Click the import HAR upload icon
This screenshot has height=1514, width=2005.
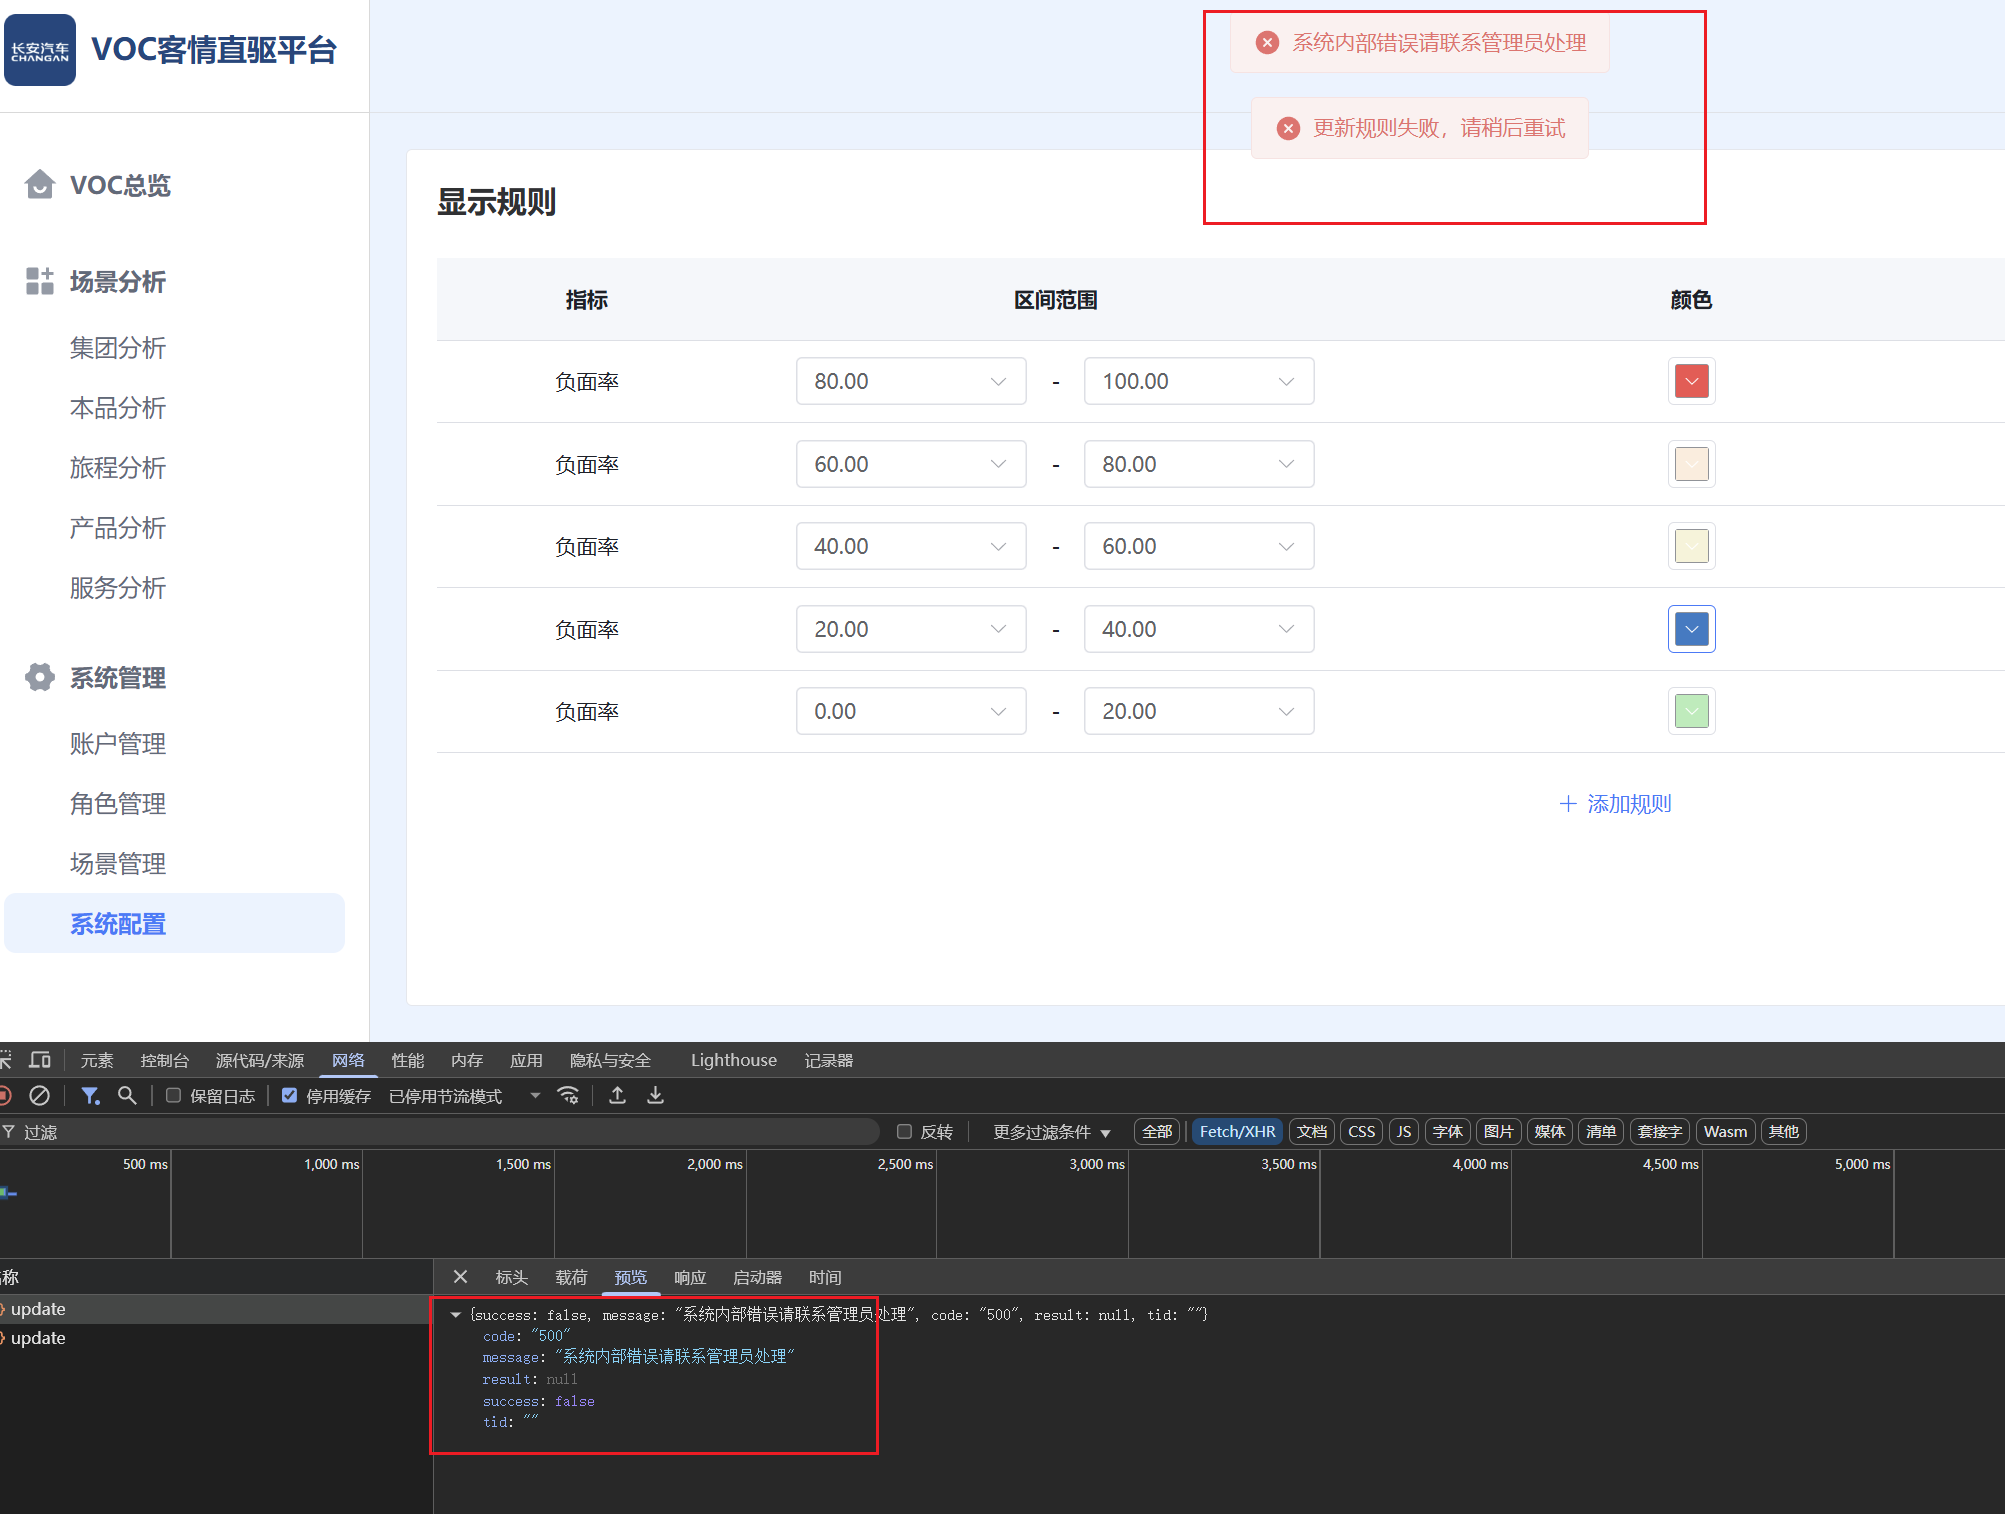(x=618, y=1096)
